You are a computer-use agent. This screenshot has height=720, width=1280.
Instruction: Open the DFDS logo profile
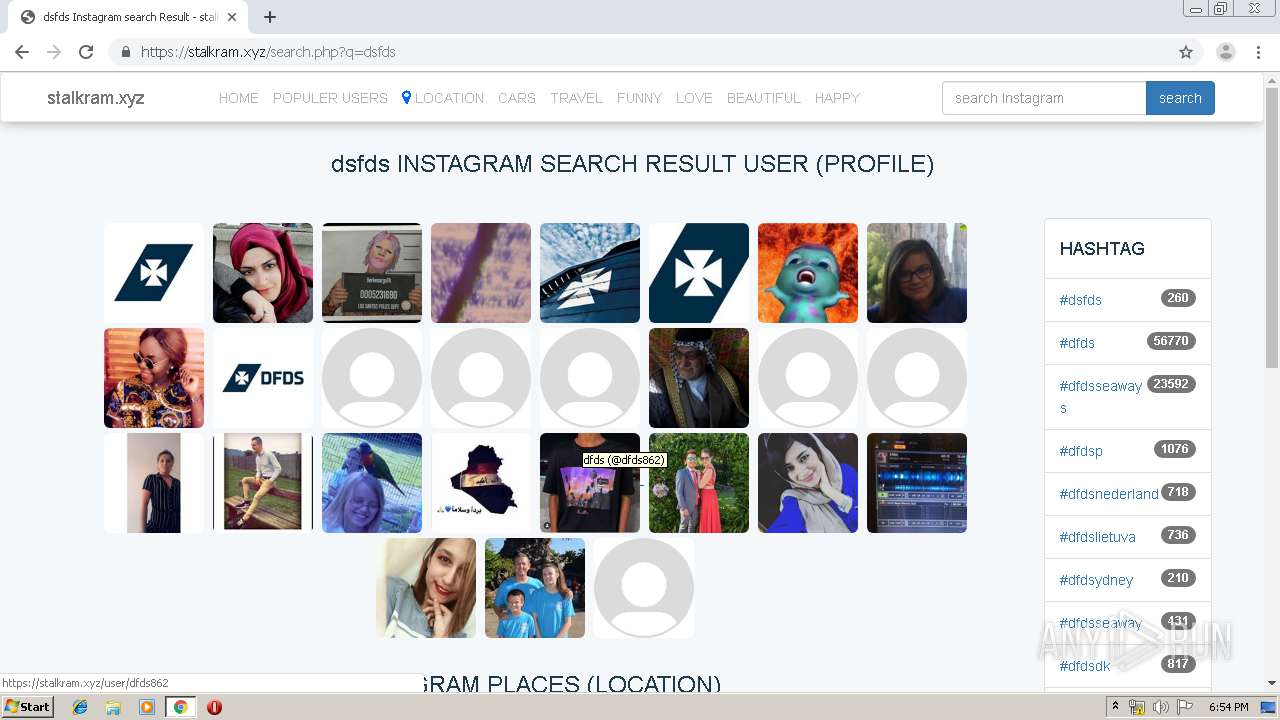pos(263,378)
